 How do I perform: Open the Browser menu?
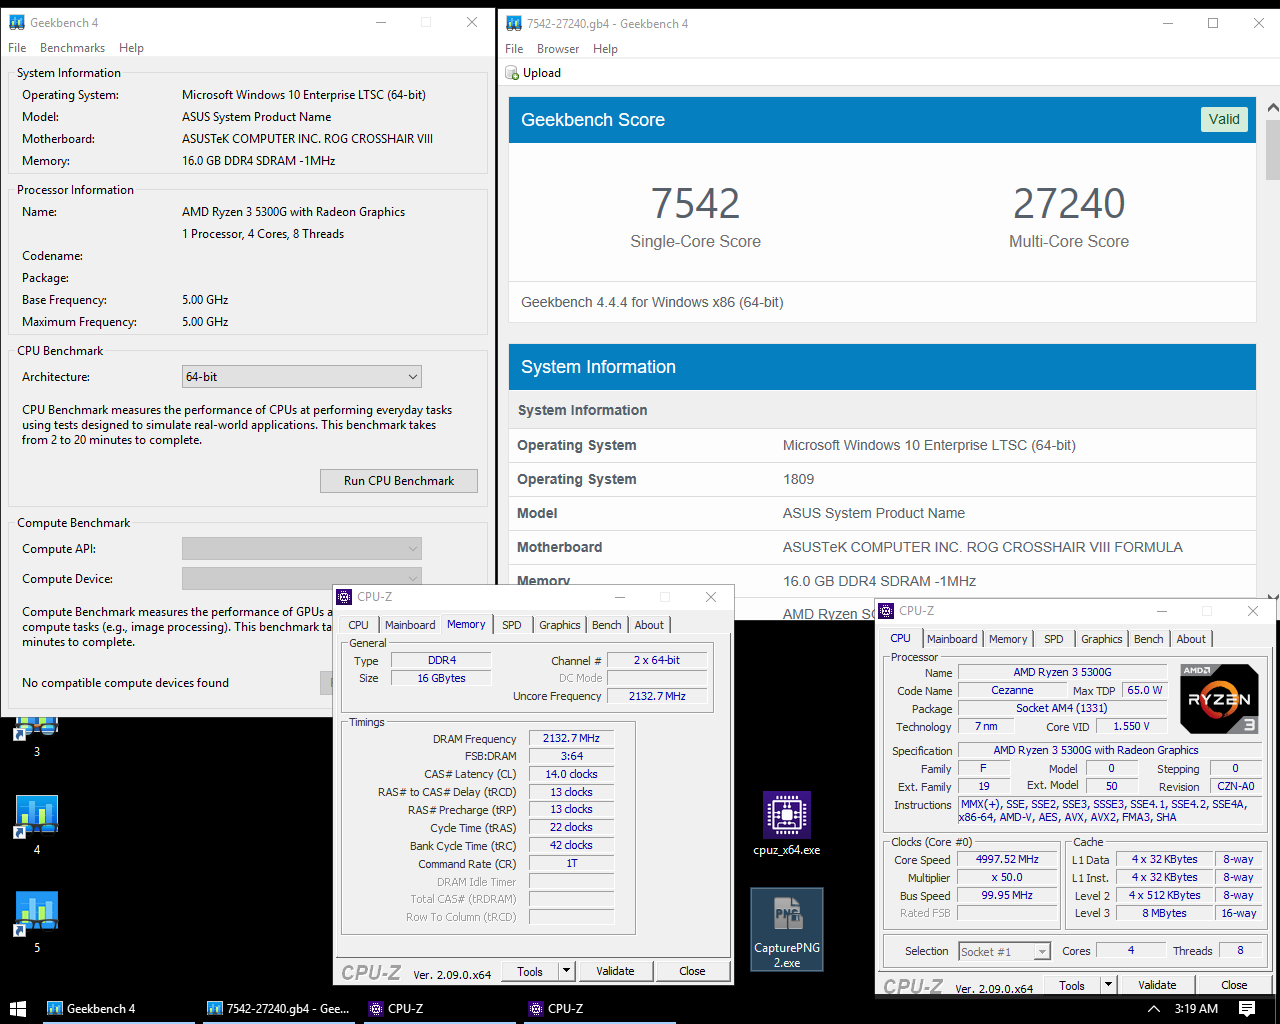pos(558,49)
